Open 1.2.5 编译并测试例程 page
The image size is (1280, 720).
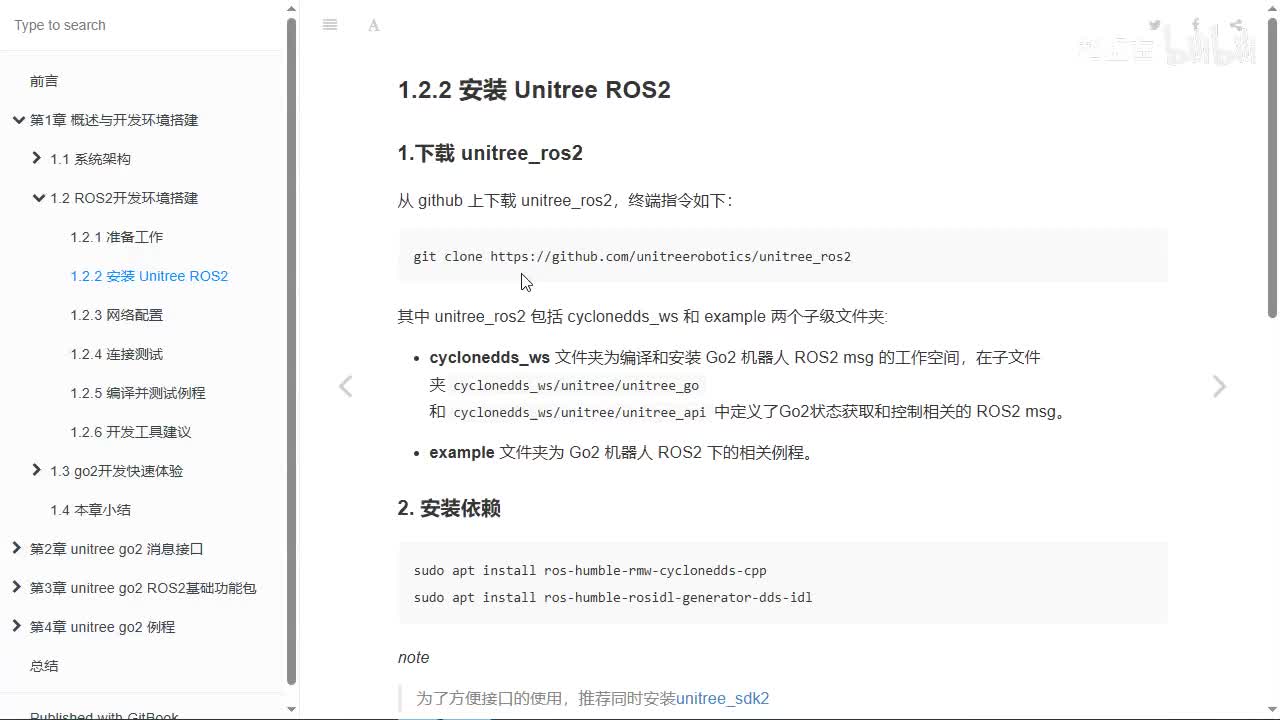pos(138,393)
